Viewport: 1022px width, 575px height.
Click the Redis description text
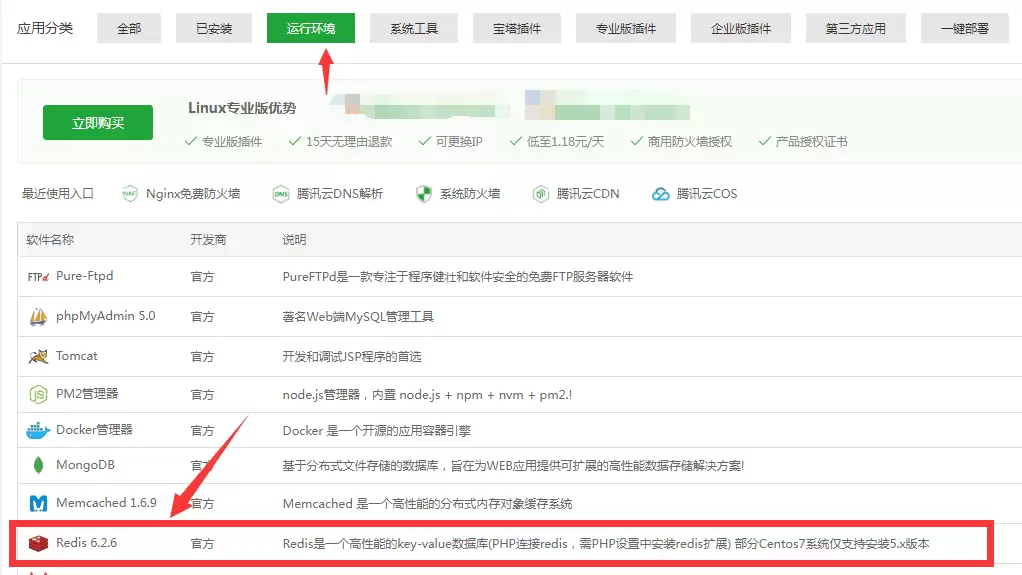(606, 543)
